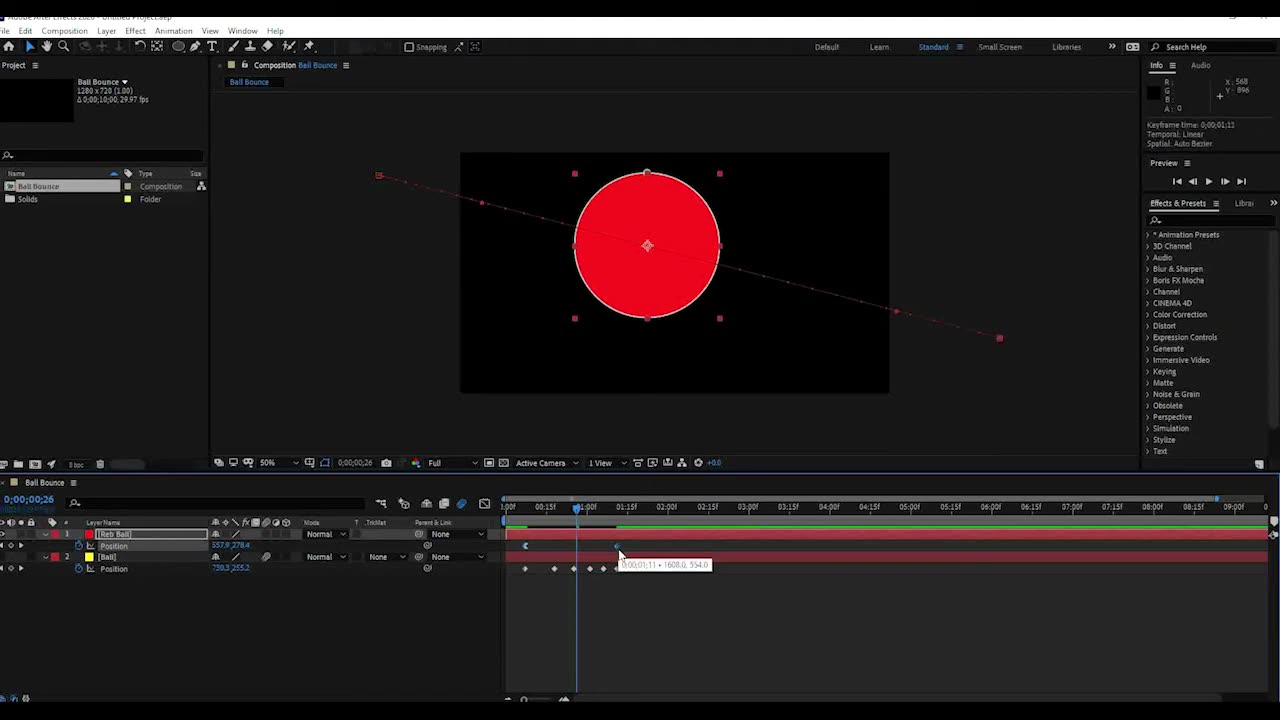The width and height of the screenshot is (1280, 720).
Task: Expand Animation Presets in Effects panel
Action: [1148, 235]
